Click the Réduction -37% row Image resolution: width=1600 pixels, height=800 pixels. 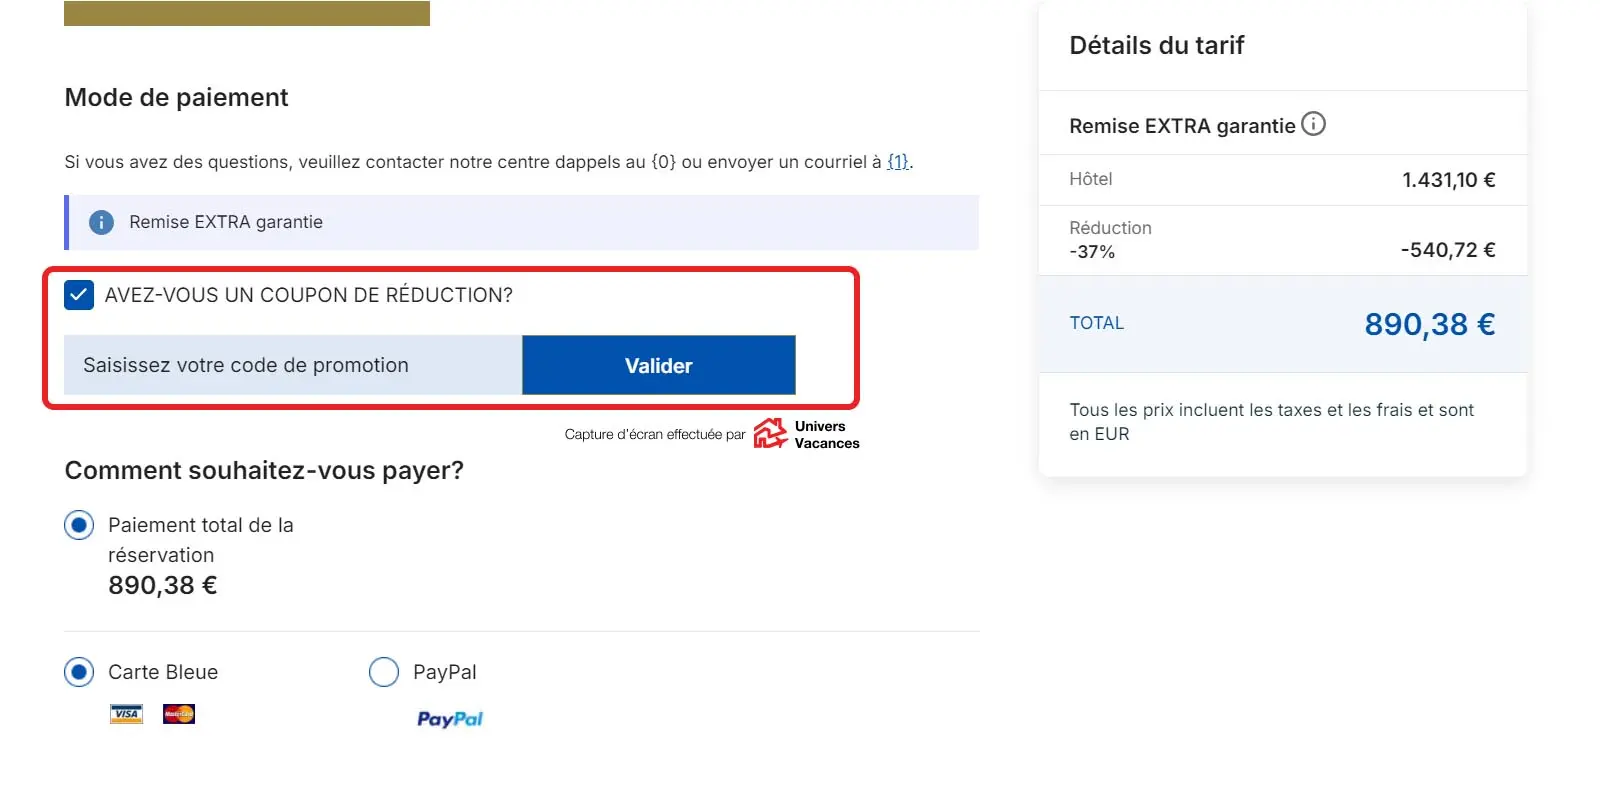point(1282,240)
